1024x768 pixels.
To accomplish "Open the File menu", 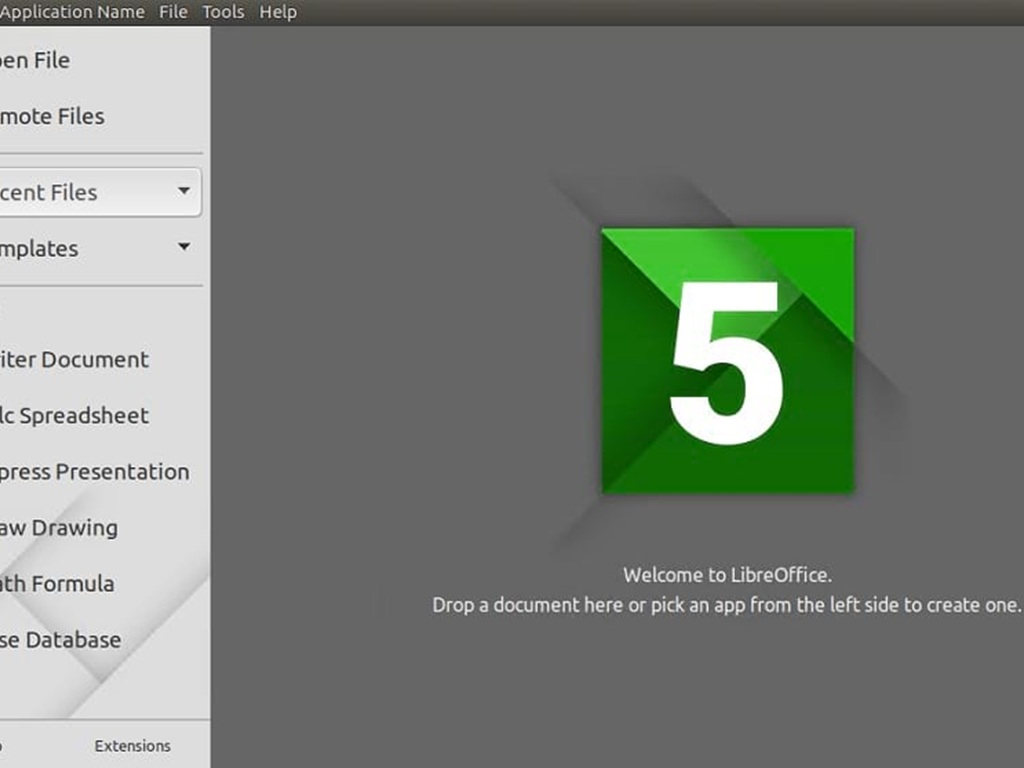I will point(173,12).
